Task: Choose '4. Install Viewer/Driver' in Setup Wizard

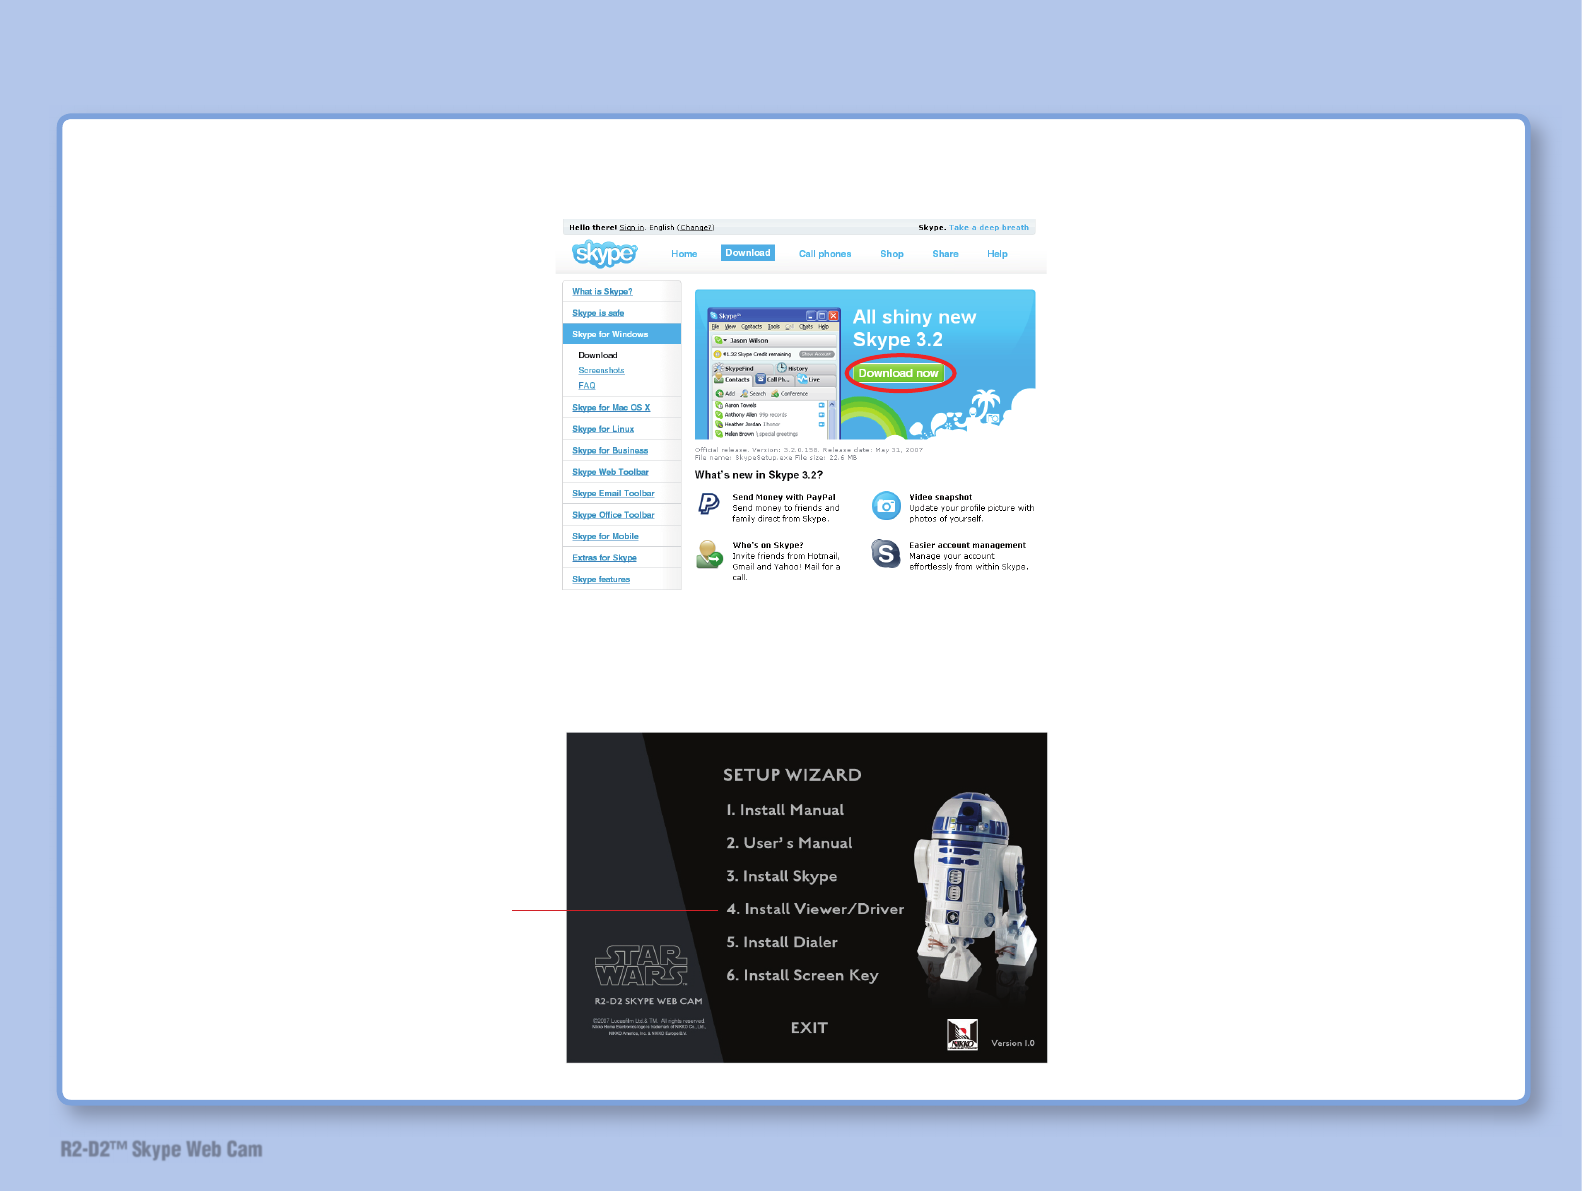Action: click(x=815, y=909)
